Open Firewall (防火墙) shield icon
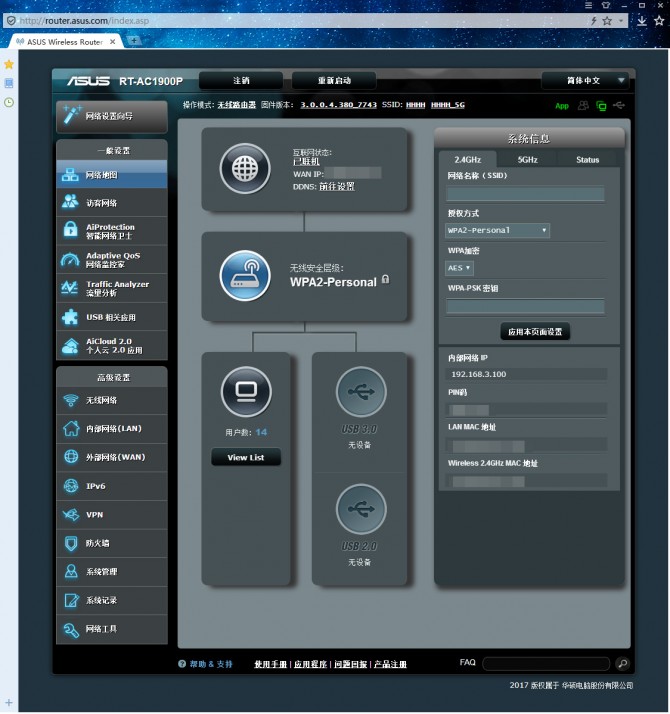Viewport: 670px width, 714px height. coord(71,543)
